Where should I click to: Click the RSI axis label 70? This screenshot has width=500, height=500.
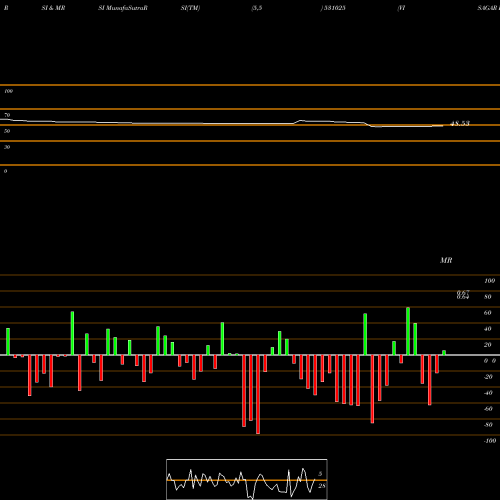coord(7,115)
